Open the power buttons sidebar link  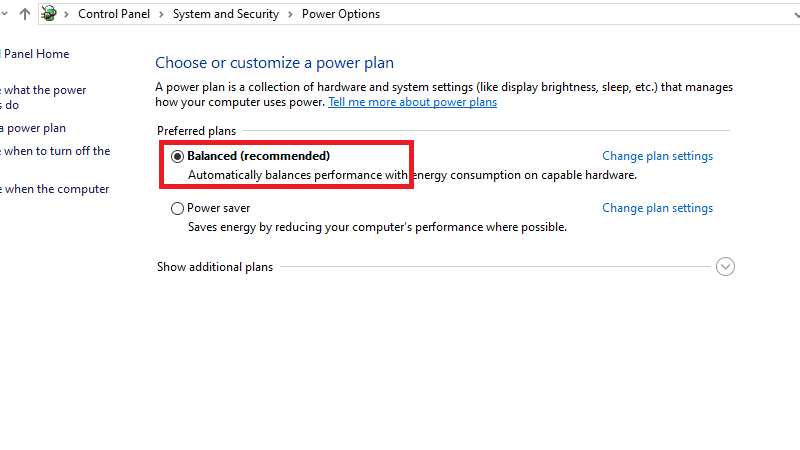coord(43,91)
